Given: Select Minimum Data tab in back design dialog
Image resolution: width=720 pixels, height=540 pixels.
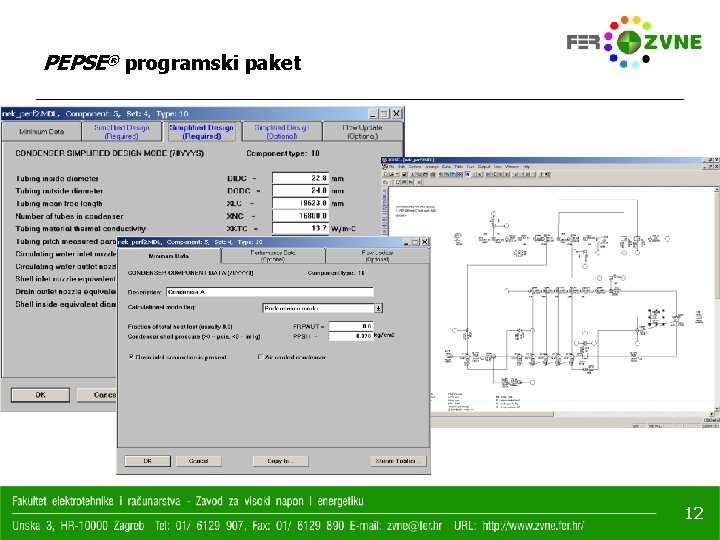Looking at the screenshot, I should pyautogui.click(x=41, y=131).
